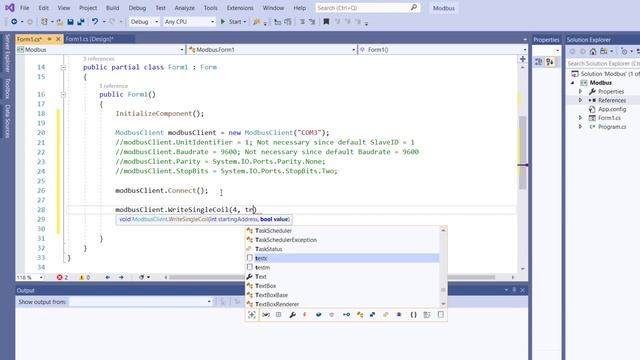This screenshot has height=360, width=640.
Task: Click the locals and parameters filter icon
Action: (266, 315)
